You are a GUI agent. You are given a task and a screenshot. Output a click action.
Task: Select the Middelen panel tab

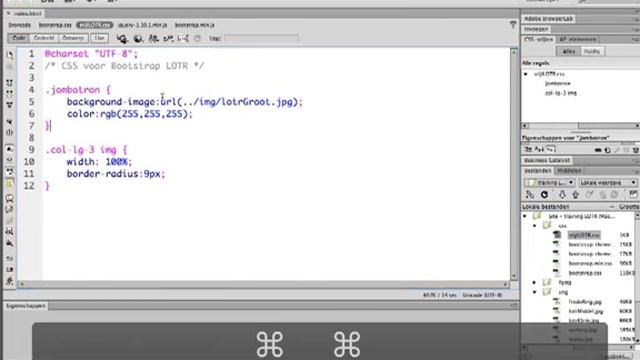pos(569,171)
